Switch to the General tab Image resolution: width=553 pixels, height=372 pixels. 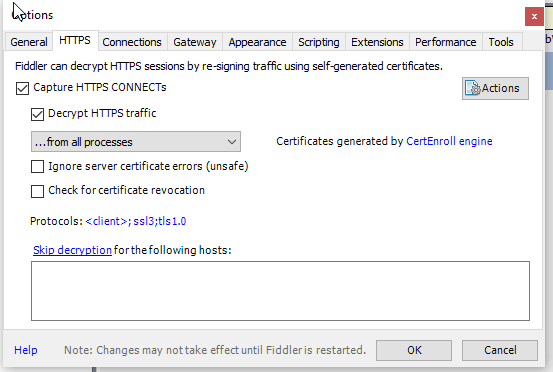tap(29, 42)
